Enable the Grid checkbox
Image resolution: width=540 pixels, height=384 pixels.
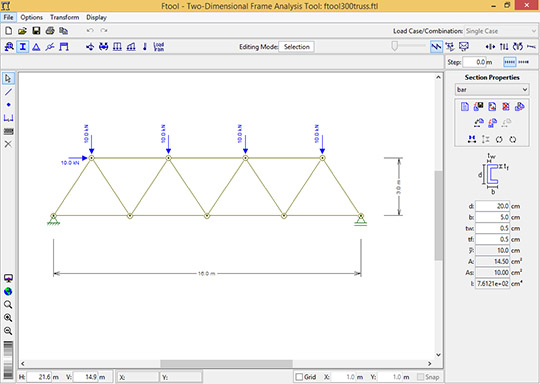click(299, 377)
